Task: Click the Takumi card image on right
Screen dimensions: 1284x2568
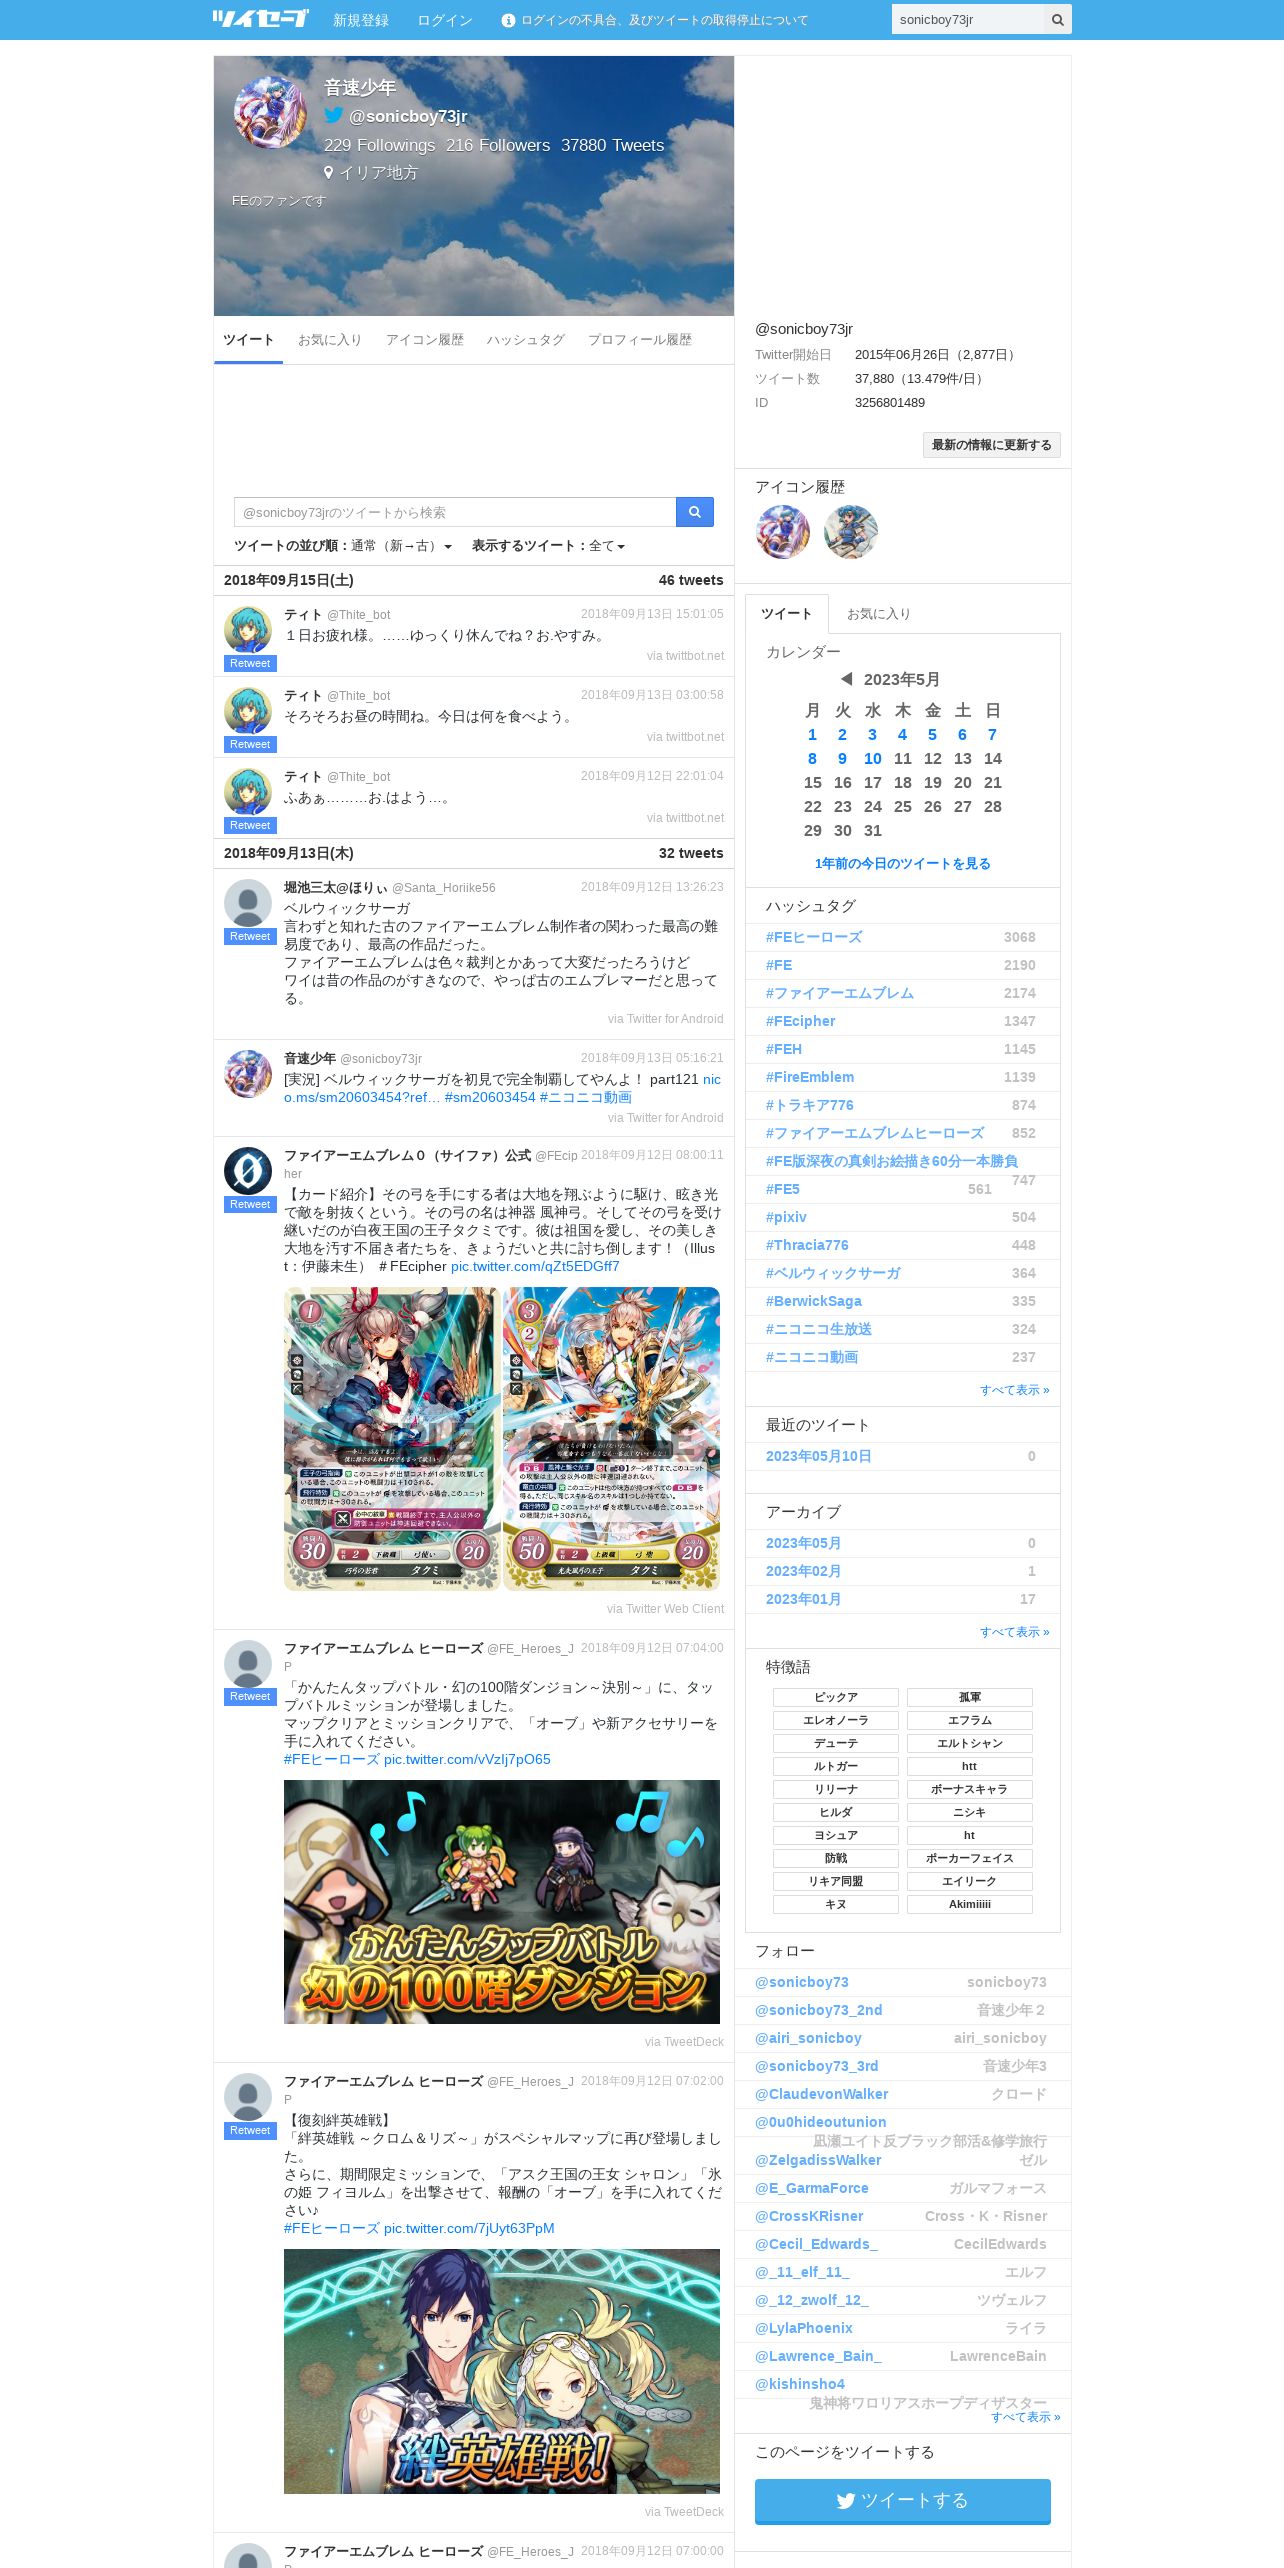Action: [x=611, y=1438]
